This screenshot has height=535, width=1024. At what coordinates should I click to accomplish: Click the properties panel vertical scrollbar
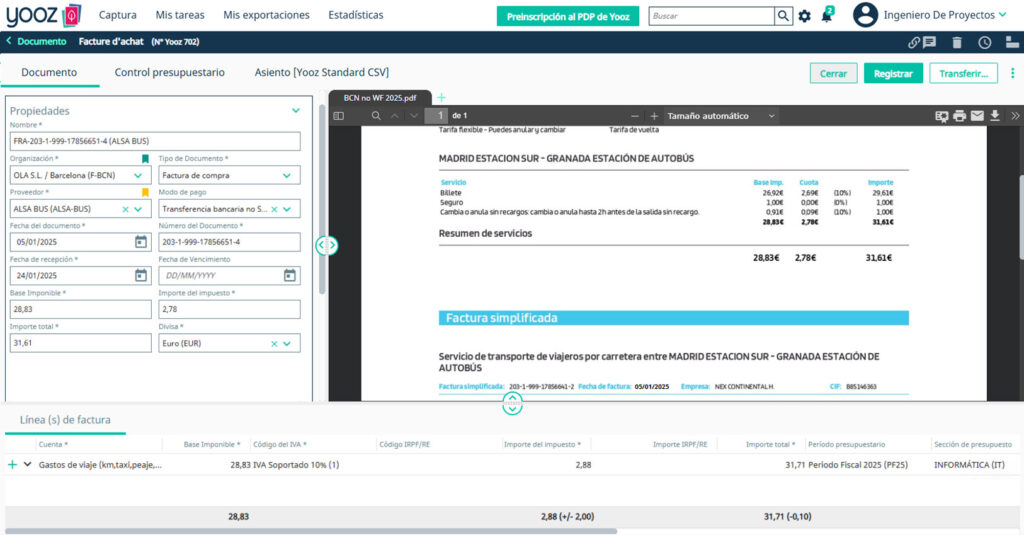tap(322, 199)
